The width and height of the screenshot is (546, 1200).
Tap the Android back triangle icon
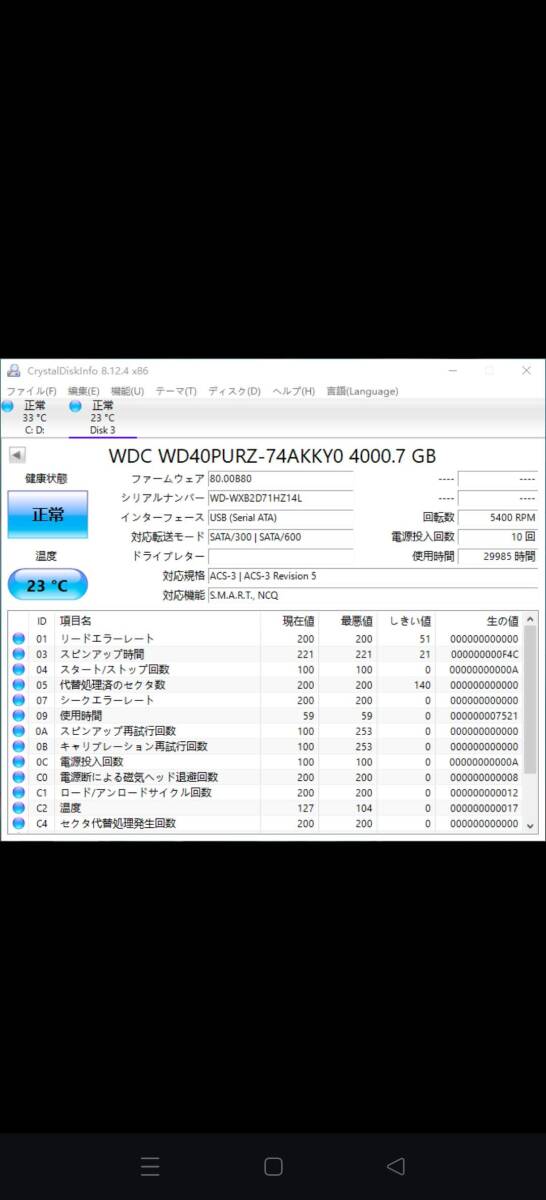396,1166
